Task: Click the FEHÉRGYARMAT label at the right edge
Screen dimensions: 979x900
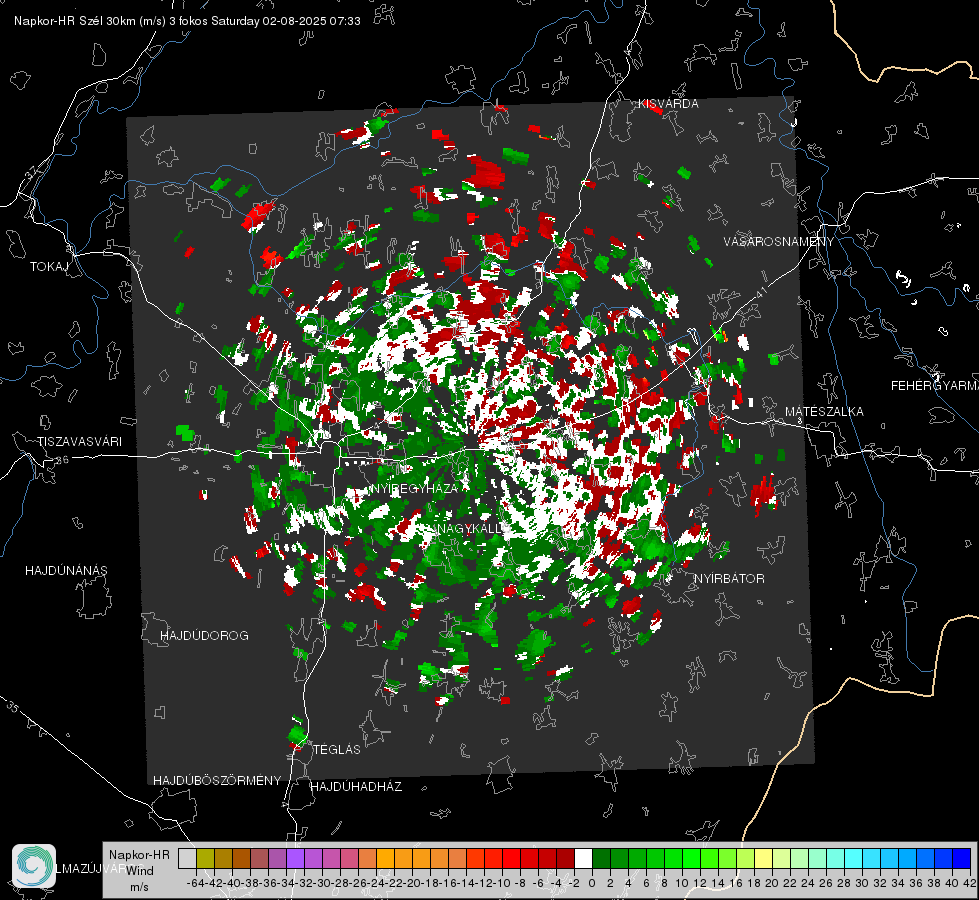Action: (x=934, y=386)
